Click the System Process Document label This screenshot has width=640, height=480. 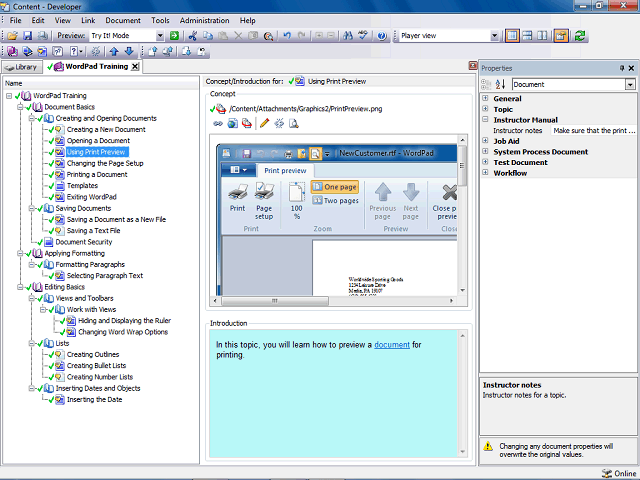pyautogui.click(x=540, y=152)
